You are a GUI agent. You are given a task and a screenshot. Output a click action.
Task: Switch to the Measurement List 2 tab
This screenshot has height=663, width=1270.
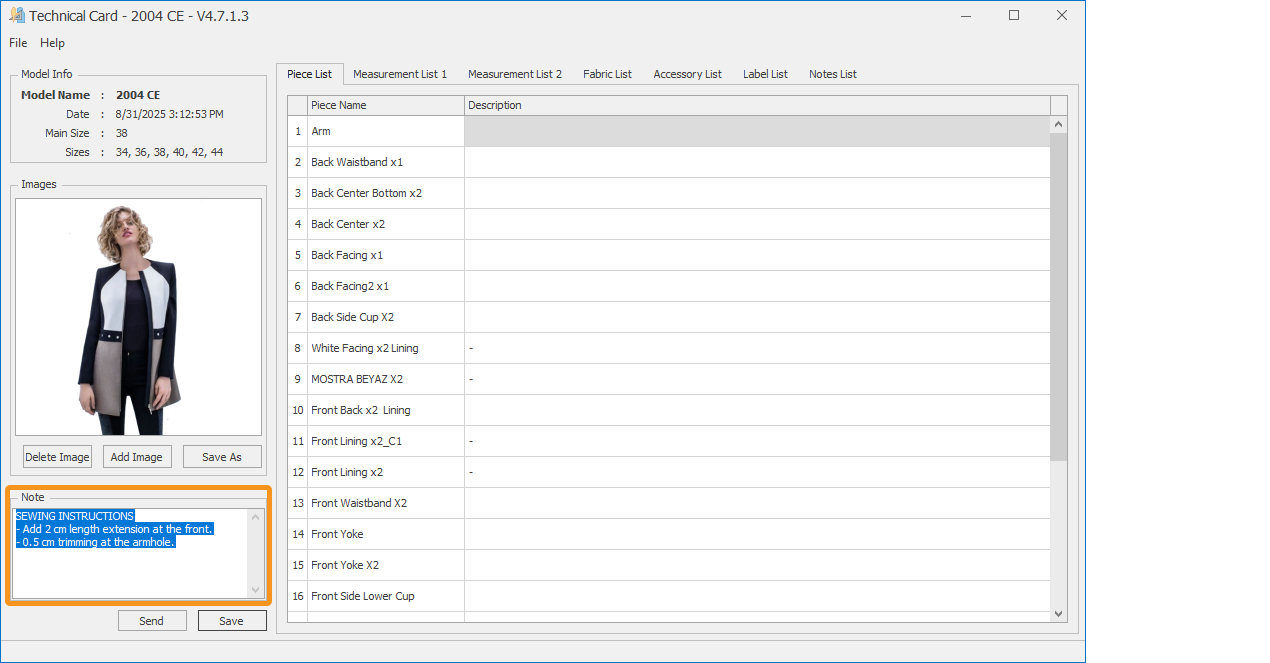click(x=515, y=74)
